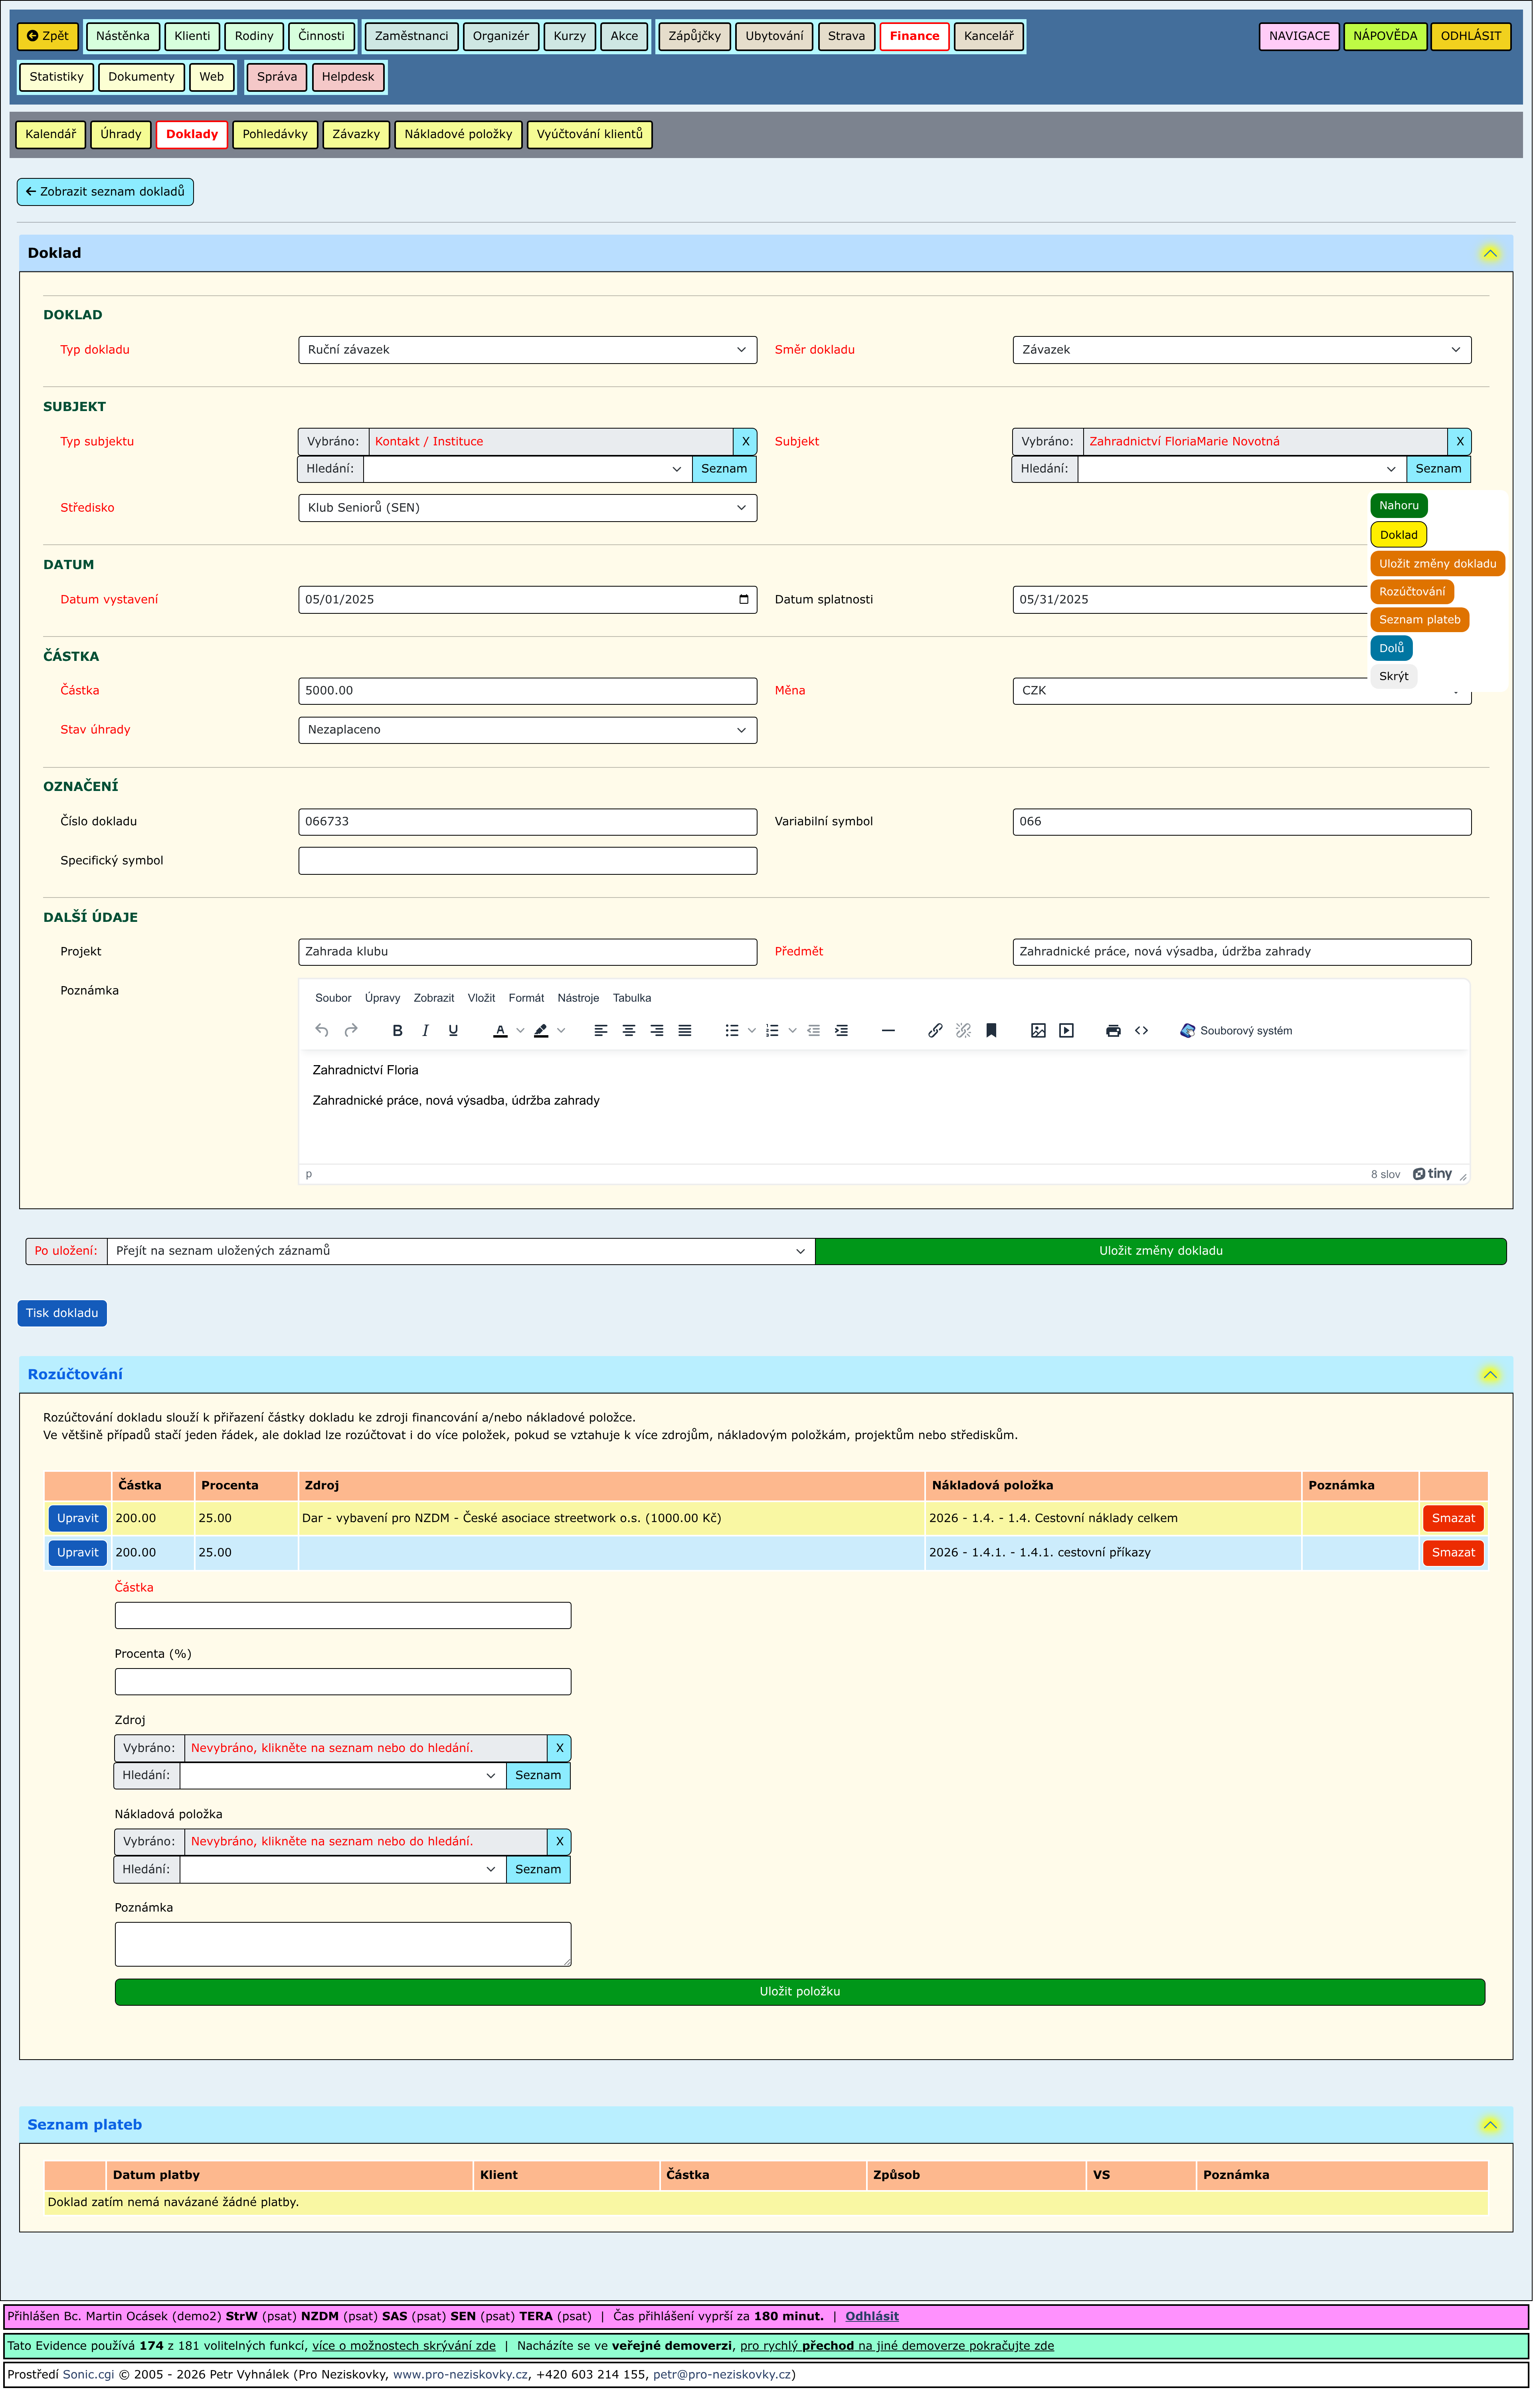The width and height of the screenshot is (1535, 2408).
Task: Collapse the Seznam plateb section
Action: [x=1489, y=2125]
